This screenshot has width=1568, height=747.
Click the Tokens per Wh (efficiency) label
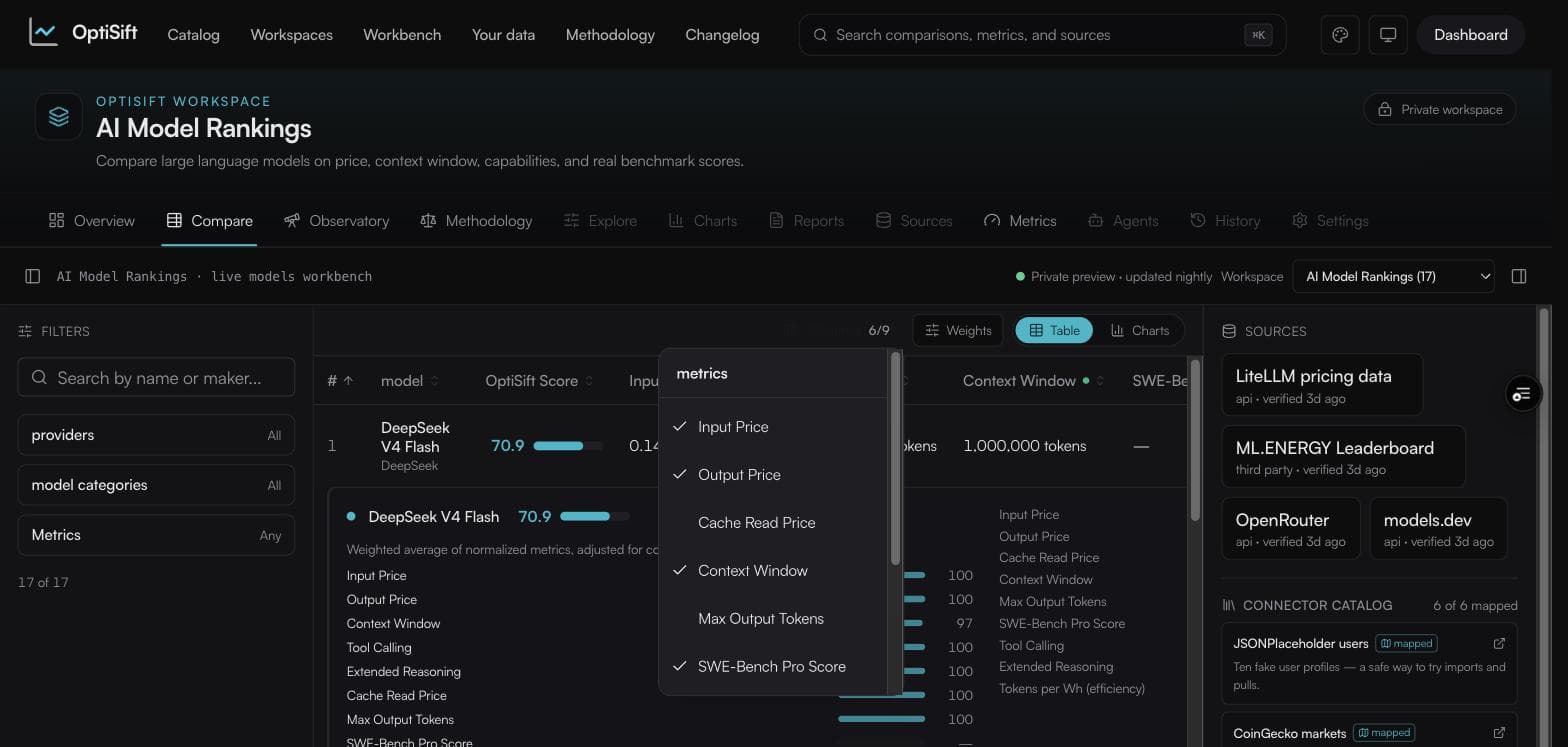pos(1072,688)
